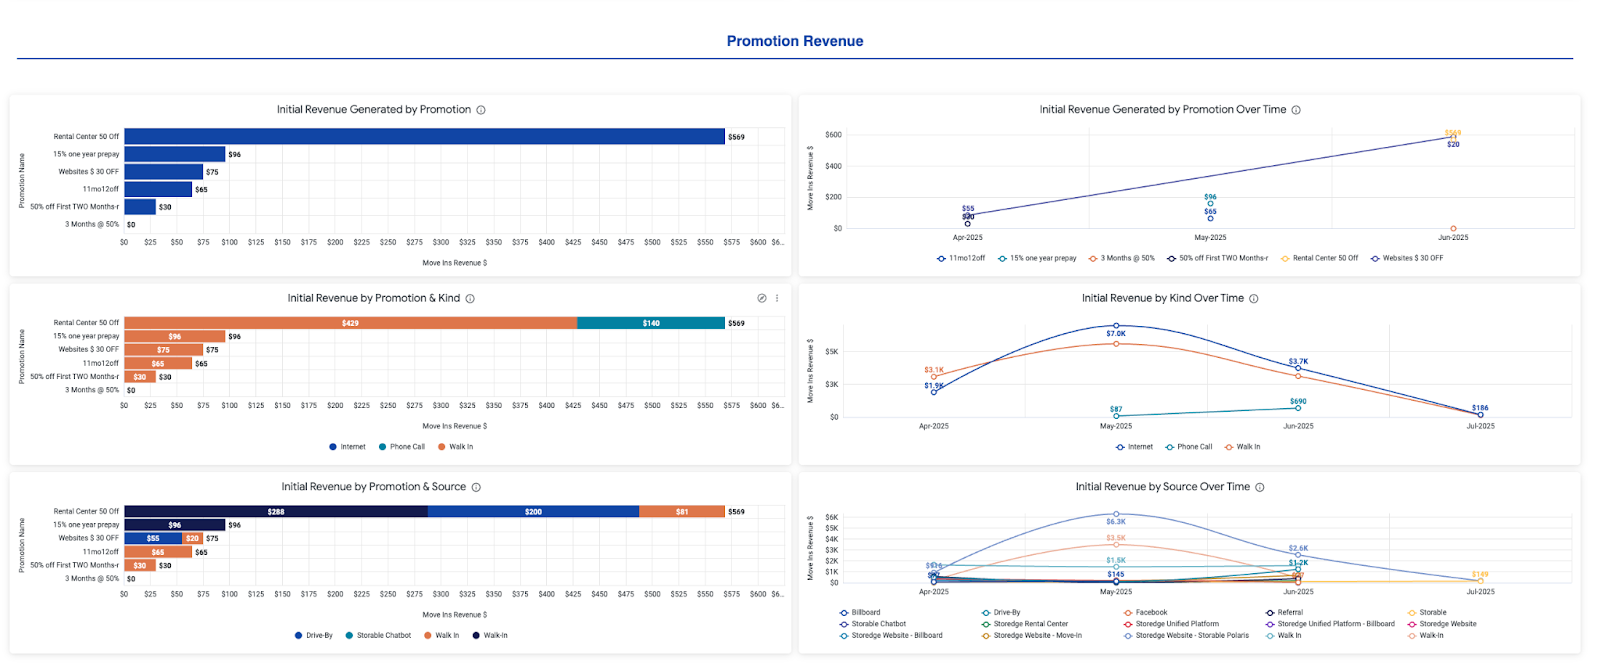Click the $200 blue bar segment in Source chart
This screenshot has height=666, width=1600.
coord(533,512)
